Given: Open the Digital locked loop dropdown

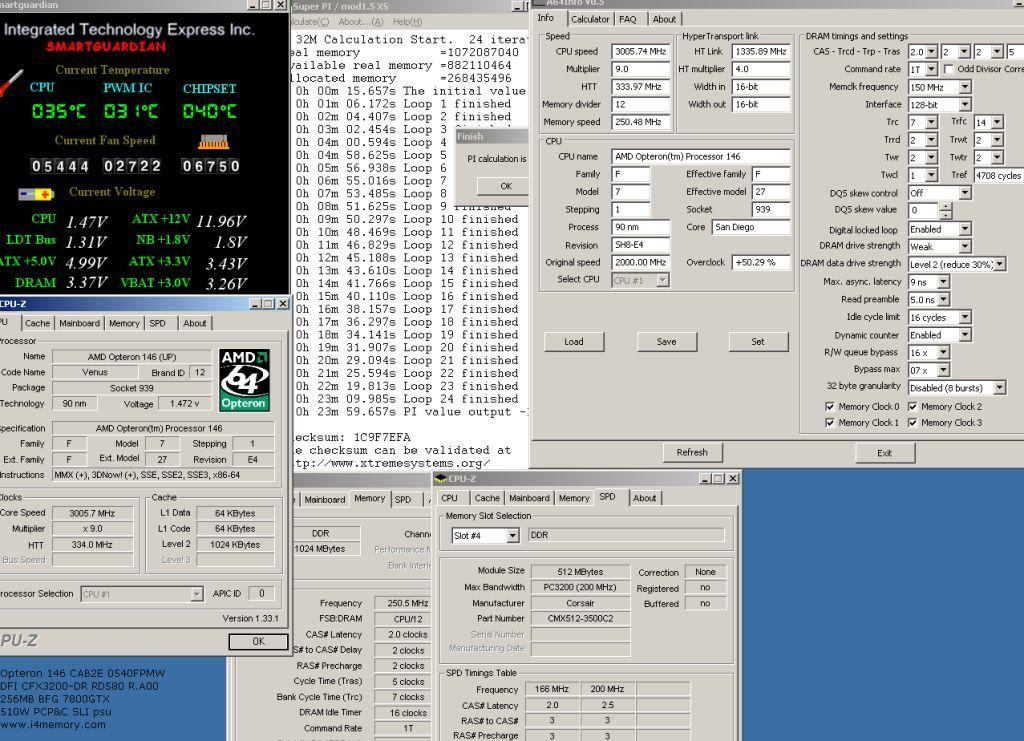Looking at the screenshot, I should pos(965,229).
